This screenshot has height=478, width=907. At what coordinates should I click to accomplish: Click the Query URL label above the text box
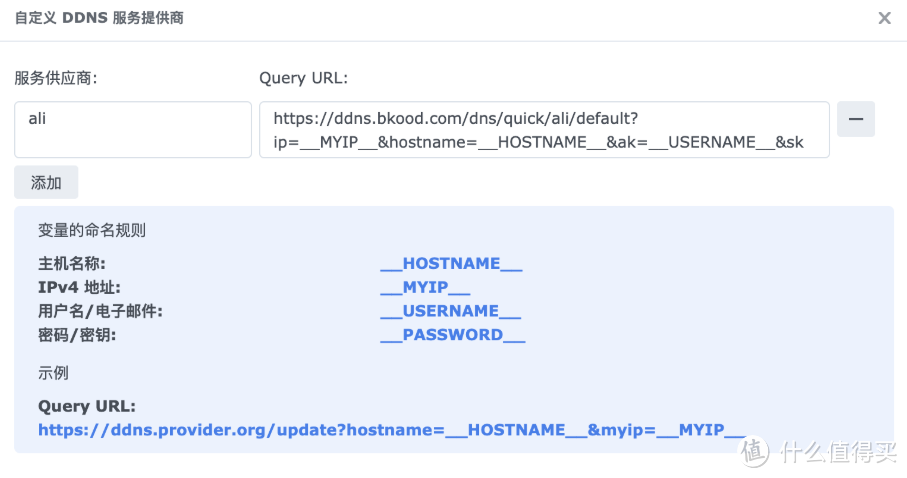(x=303, y=78)
